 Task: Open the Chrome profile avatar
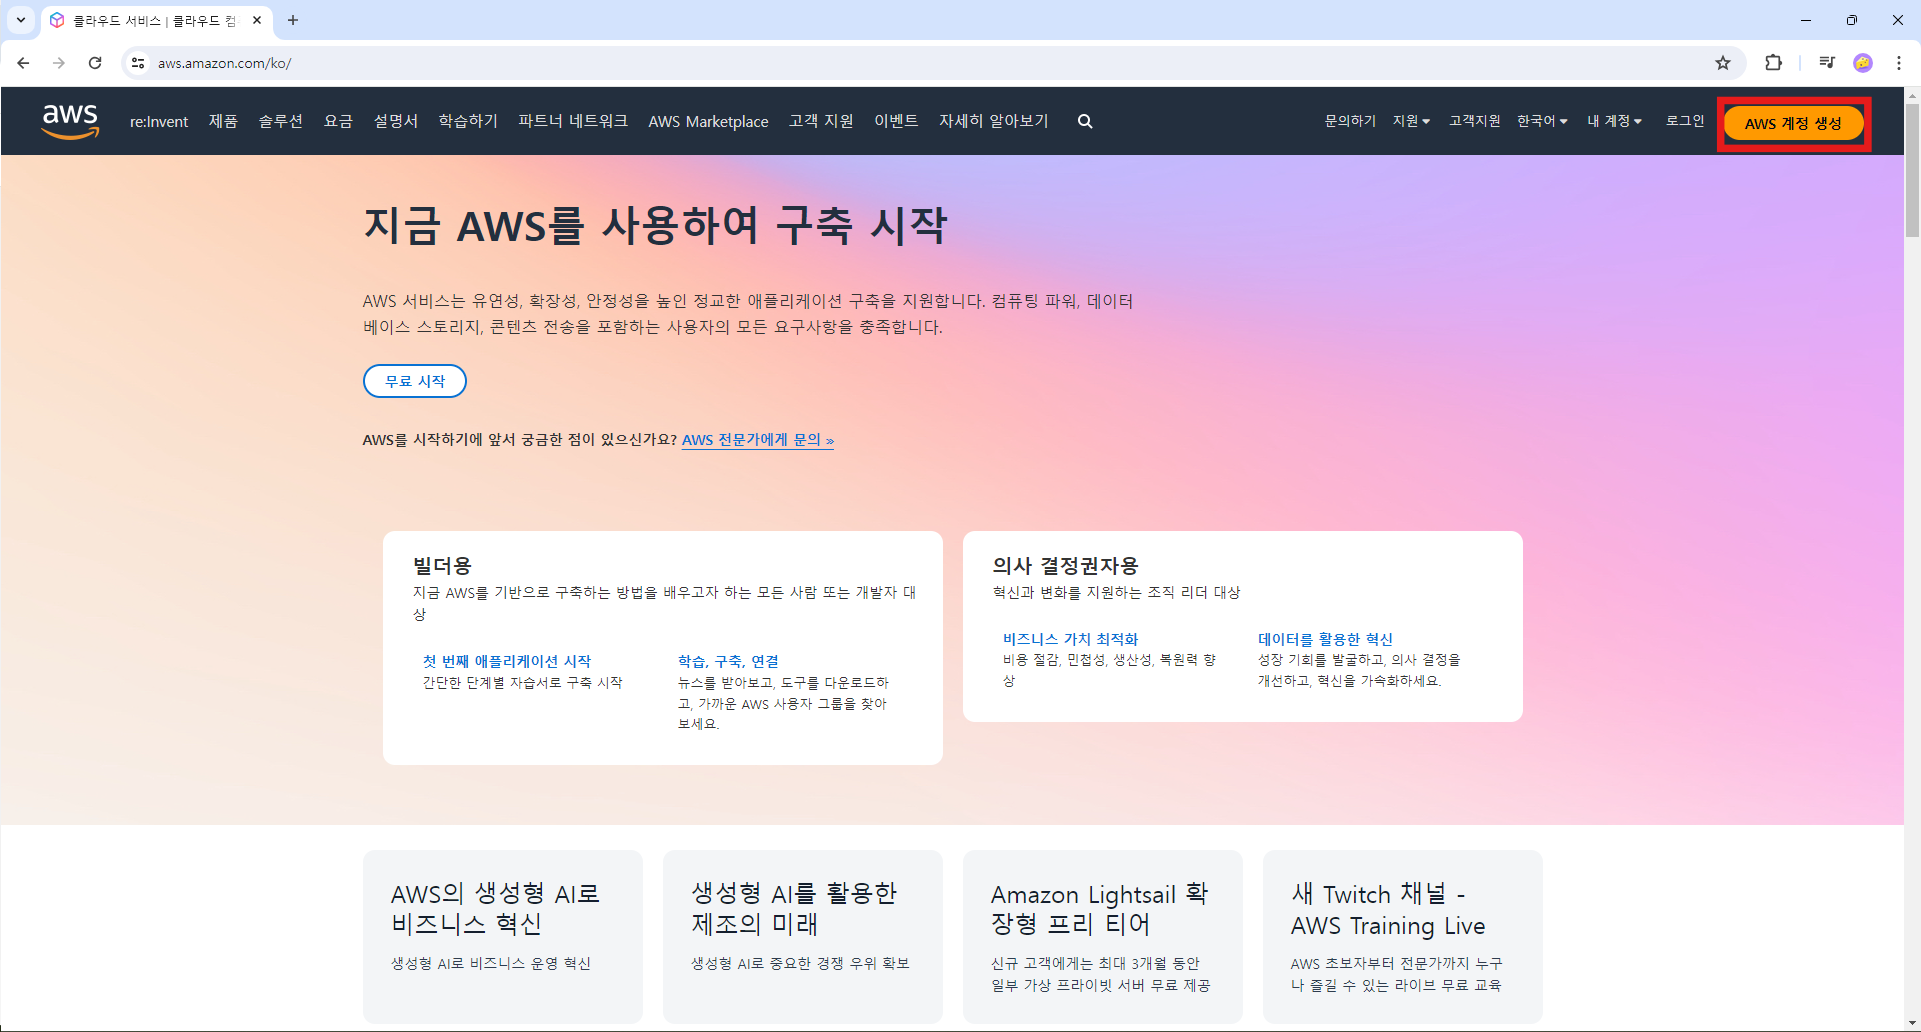click(x=1863, y=63)
